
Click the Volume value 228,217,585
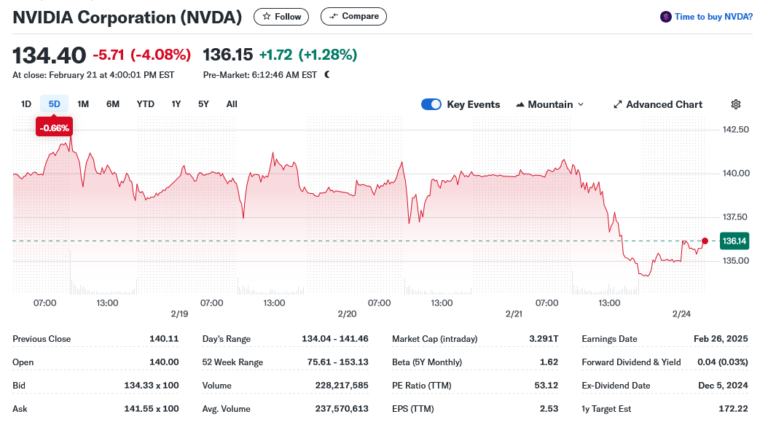(342, 385)
